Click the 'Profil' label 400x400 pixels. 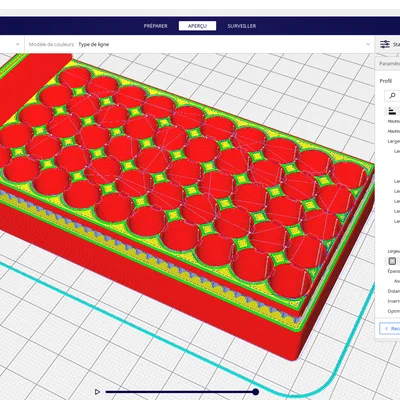[x=386, y=81]
